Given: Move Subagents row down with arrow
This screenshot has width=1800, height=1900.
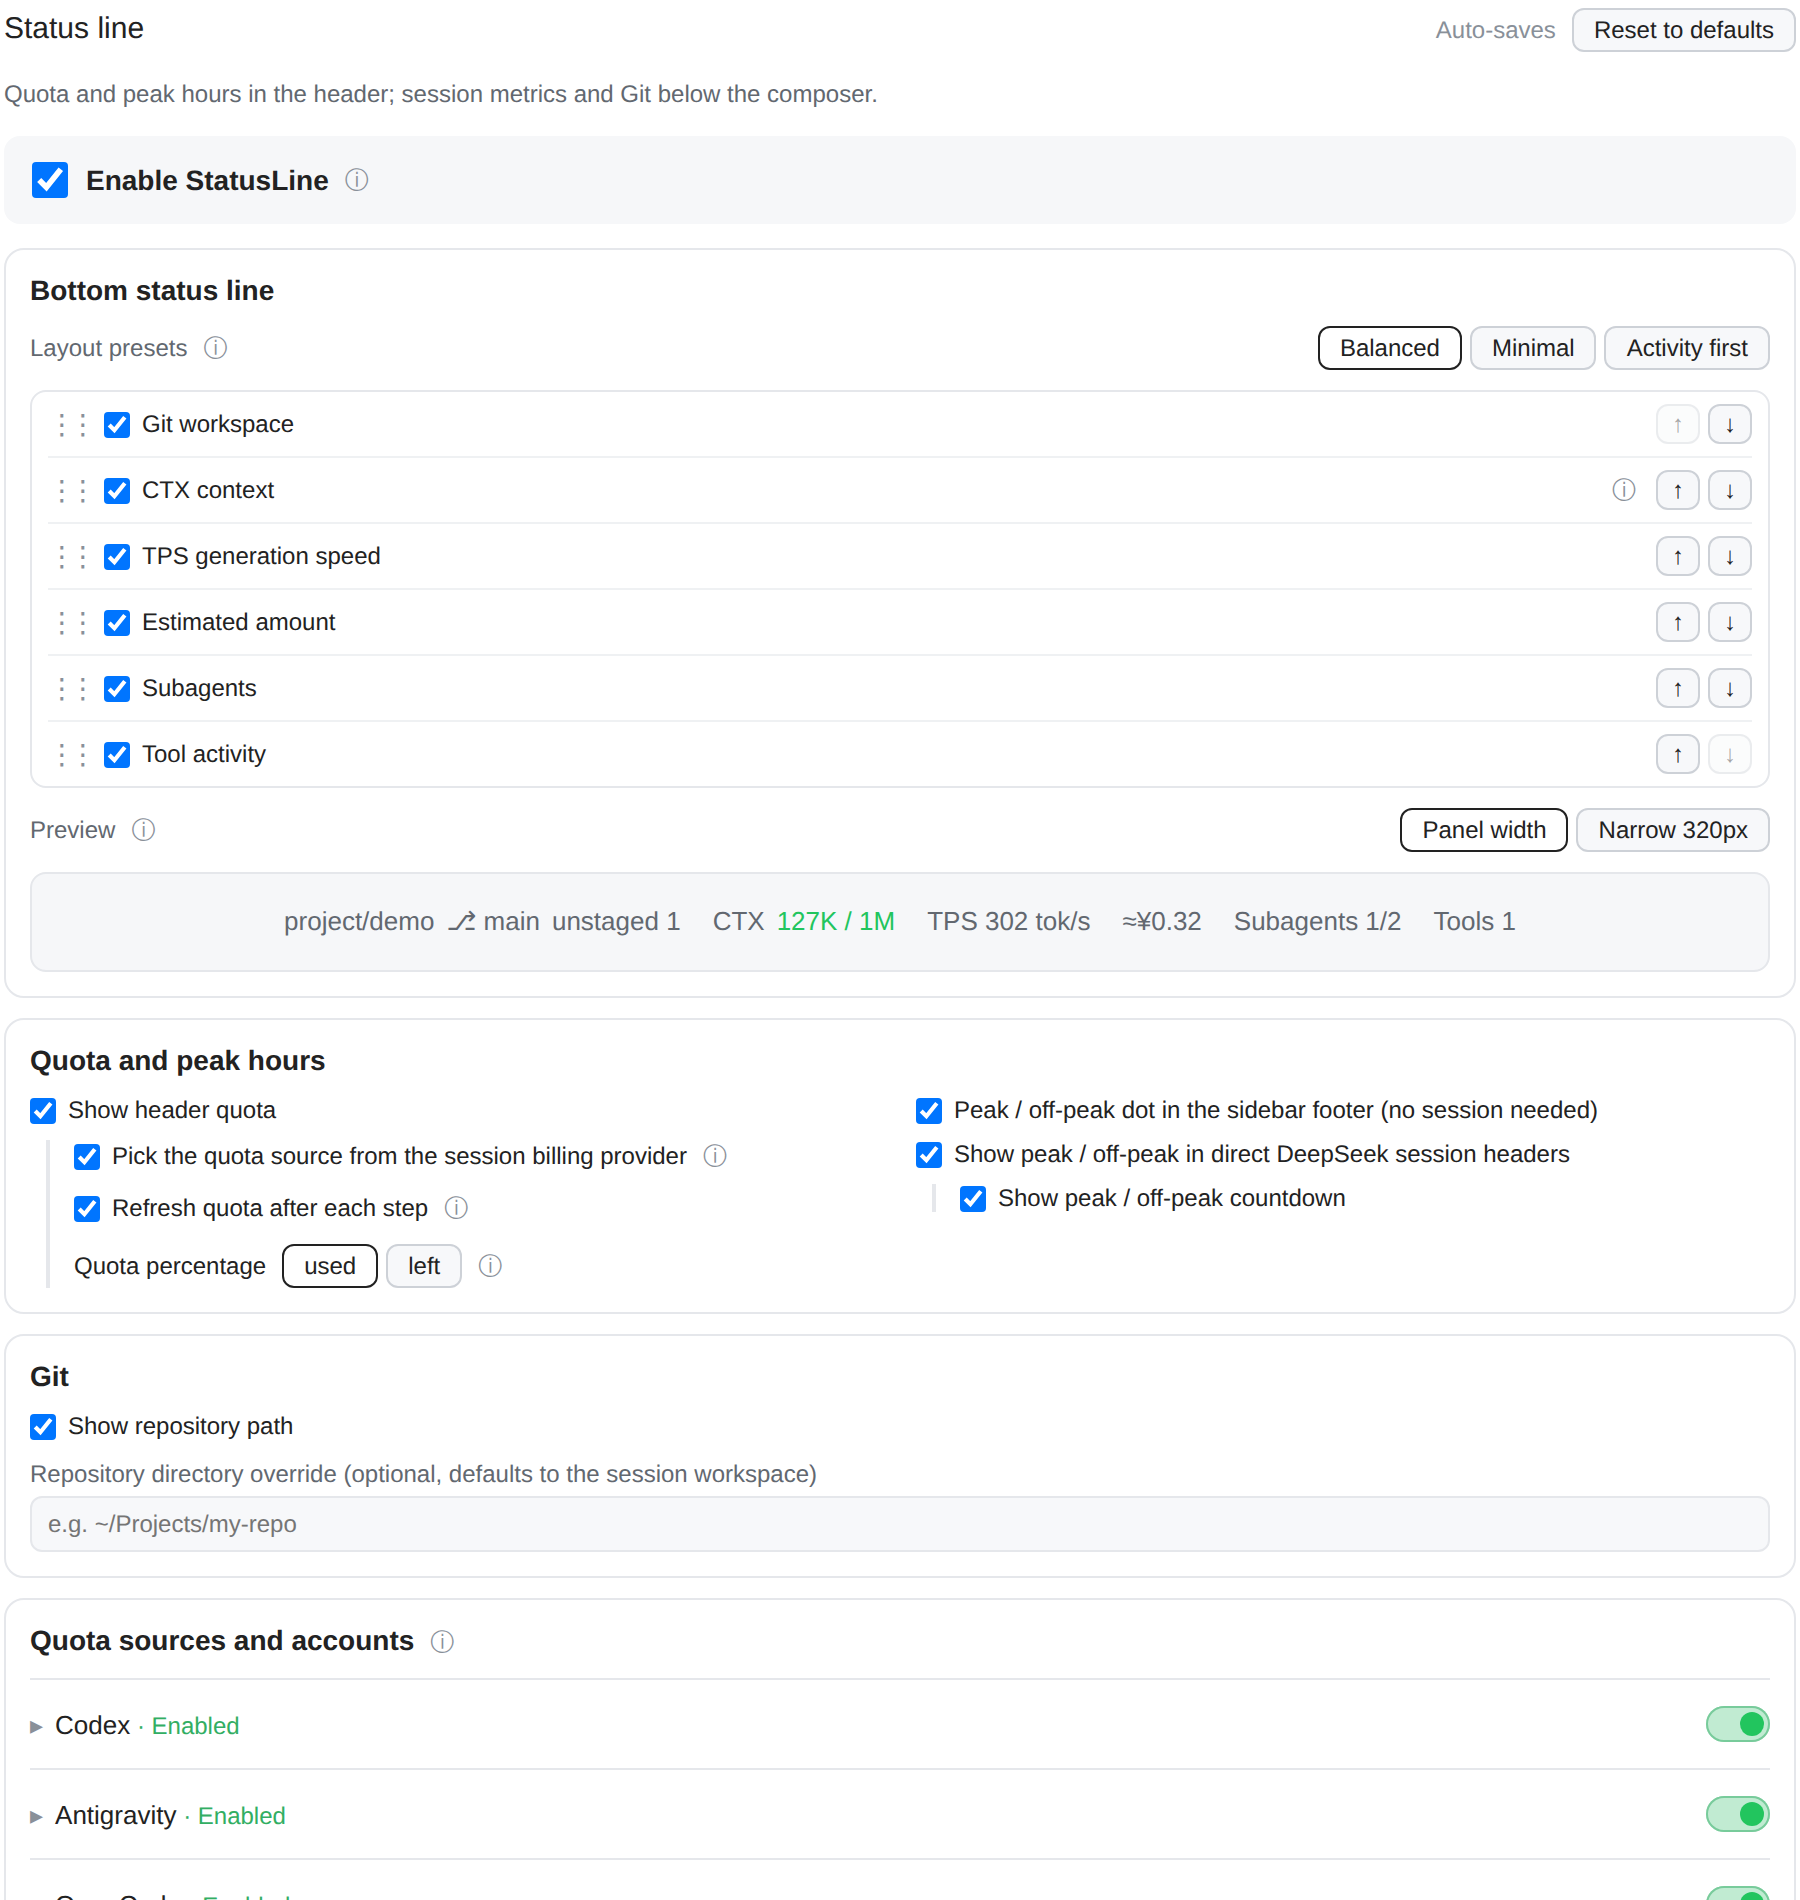Looking at the screenshot, I should tap(1730, 689).
